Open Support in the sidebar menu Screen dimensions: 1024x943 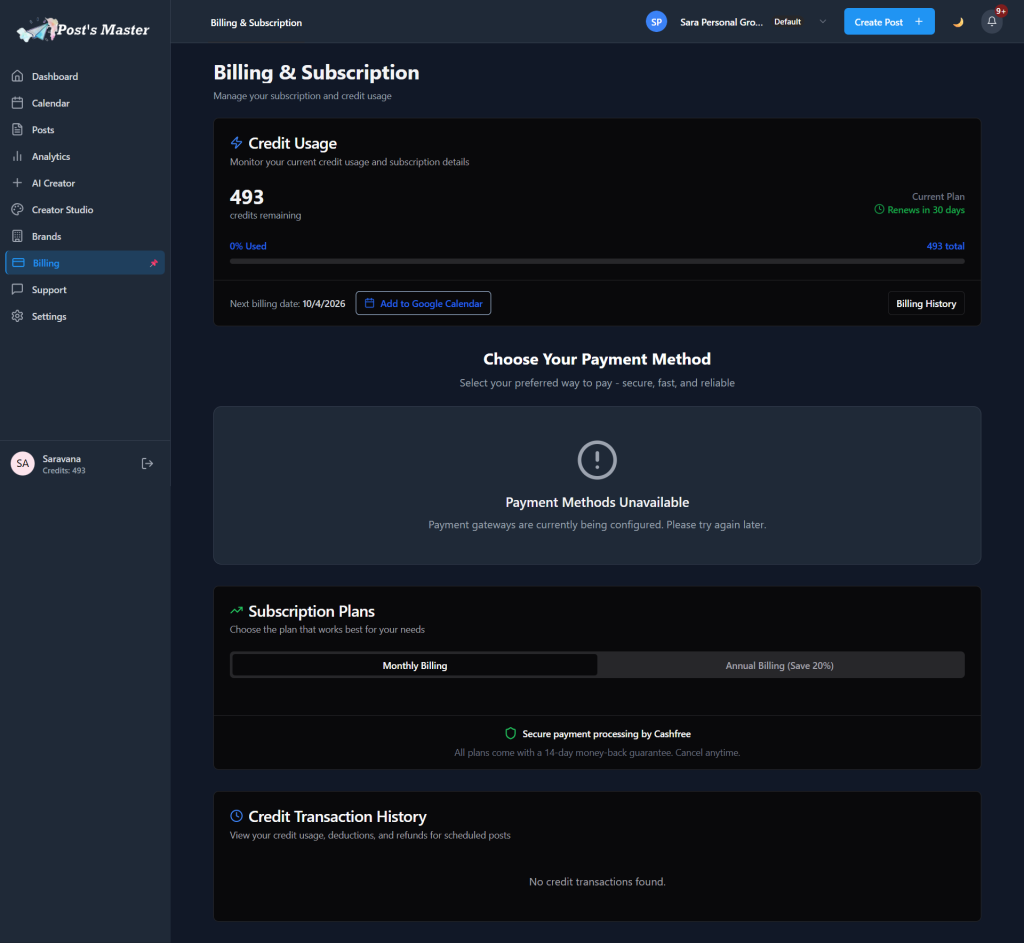49,290
